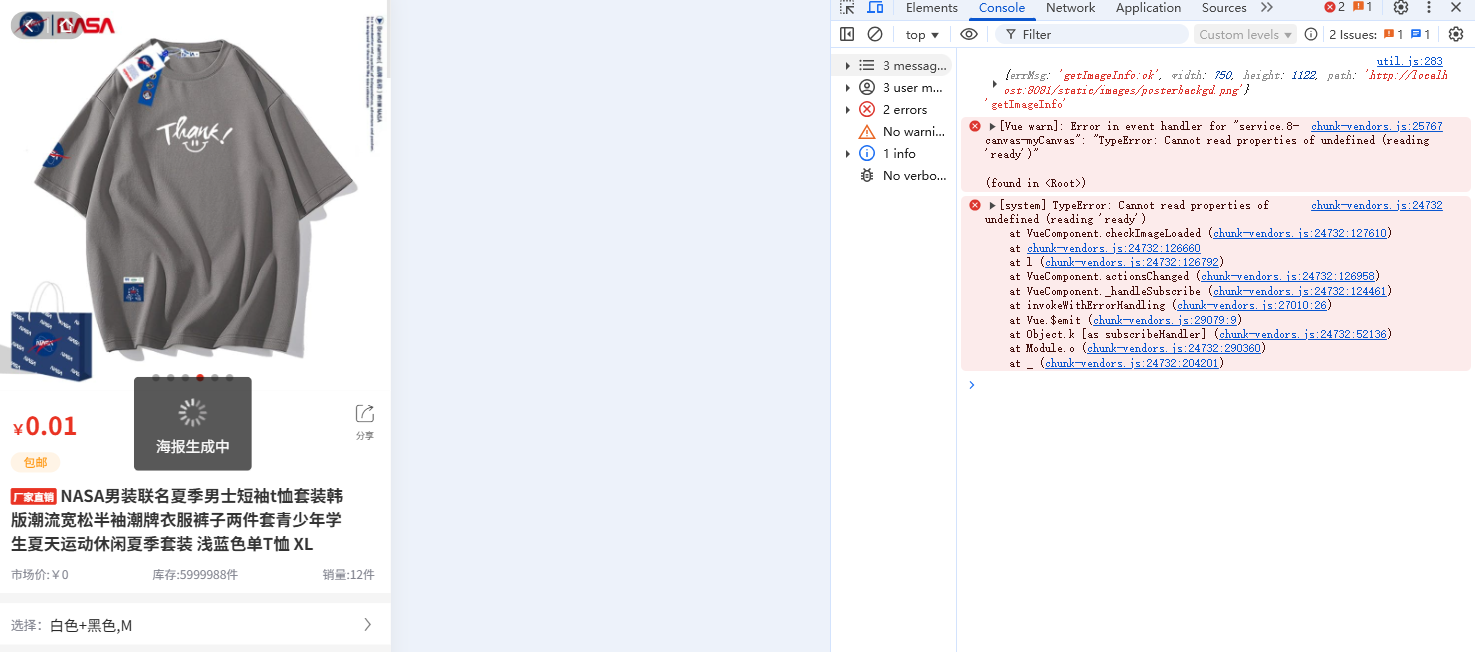Screen dimensions: 1475x652
Task: Expand the system TypeError stack trace
Action: coord(993,205)
